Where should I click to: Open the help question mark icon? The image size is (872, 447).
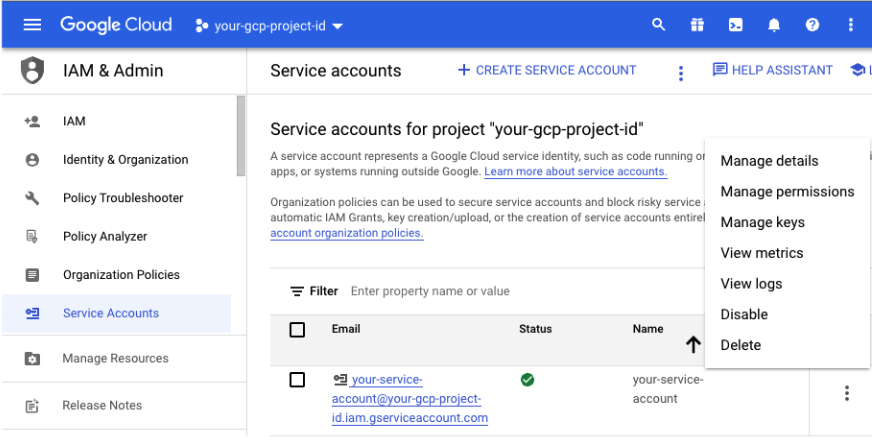coord(812,25)
